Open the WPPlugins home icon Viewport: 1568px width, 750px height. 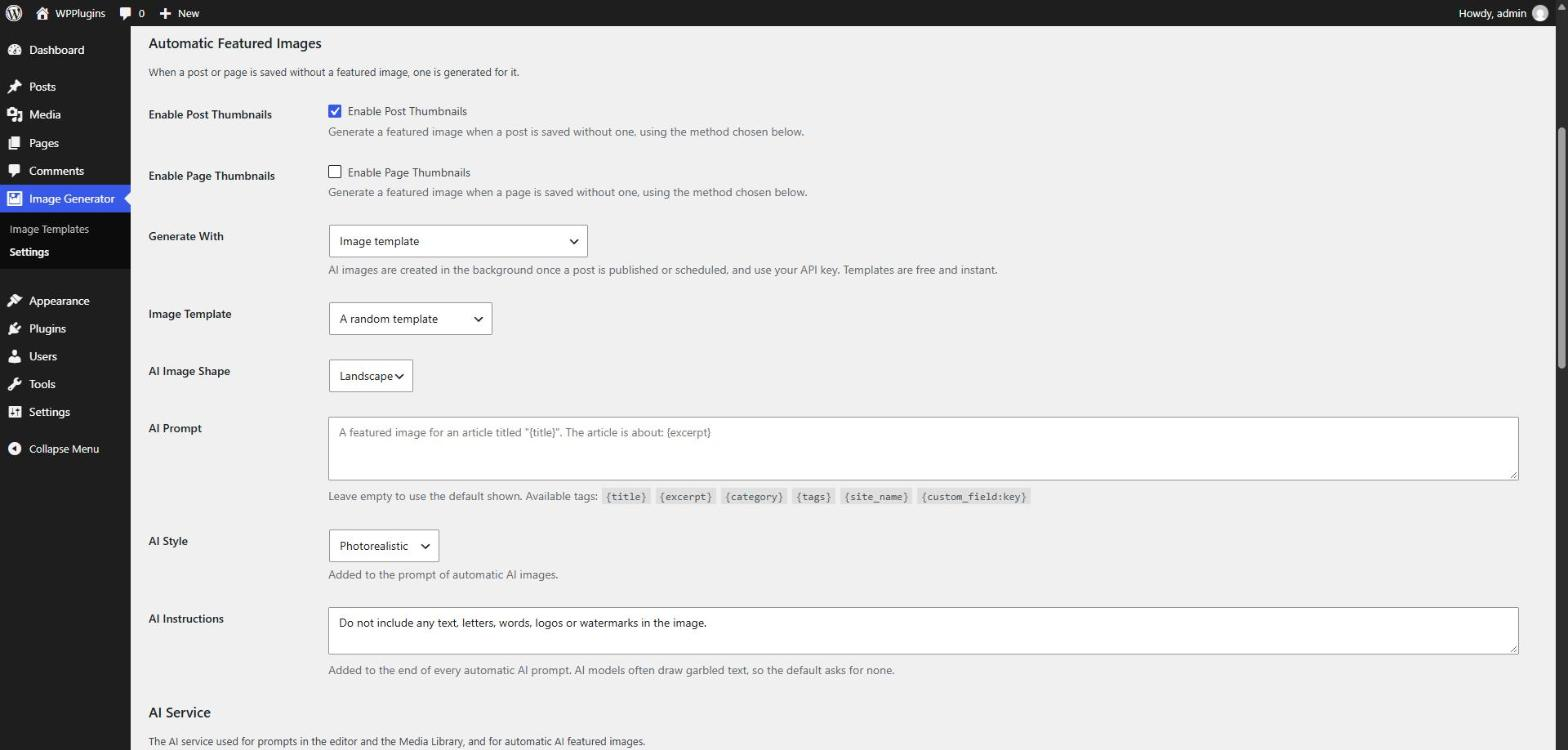click(42, 13)
